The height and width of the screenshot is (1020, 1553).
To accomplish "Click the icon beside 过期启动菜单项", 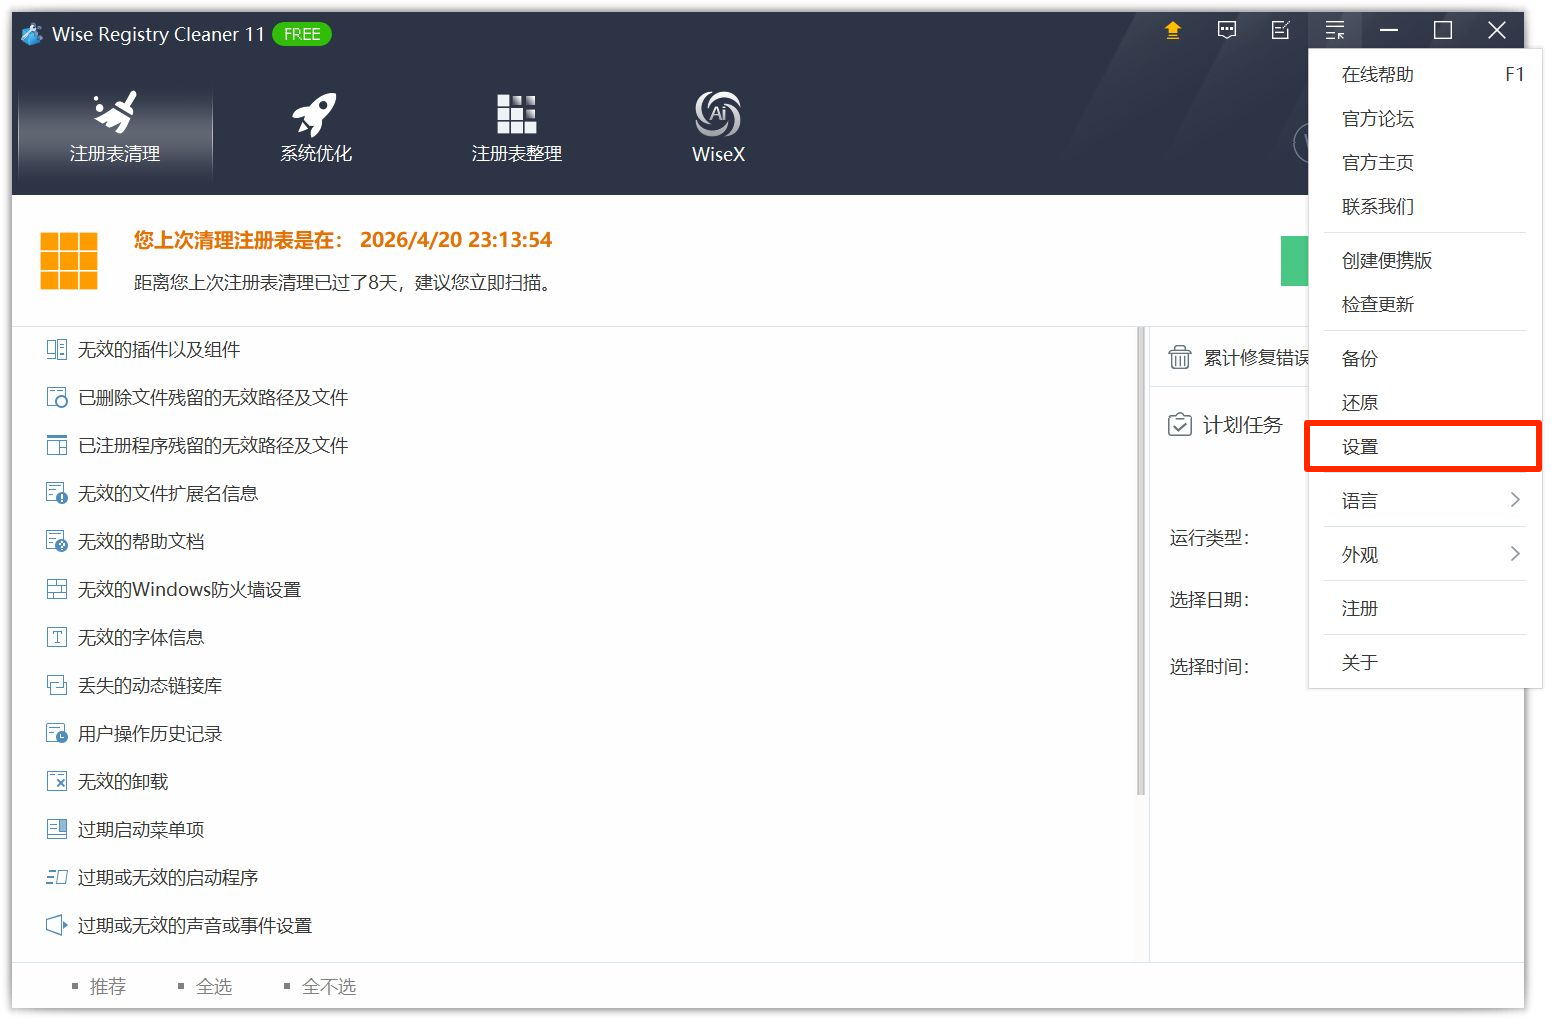I will [57, 830].
